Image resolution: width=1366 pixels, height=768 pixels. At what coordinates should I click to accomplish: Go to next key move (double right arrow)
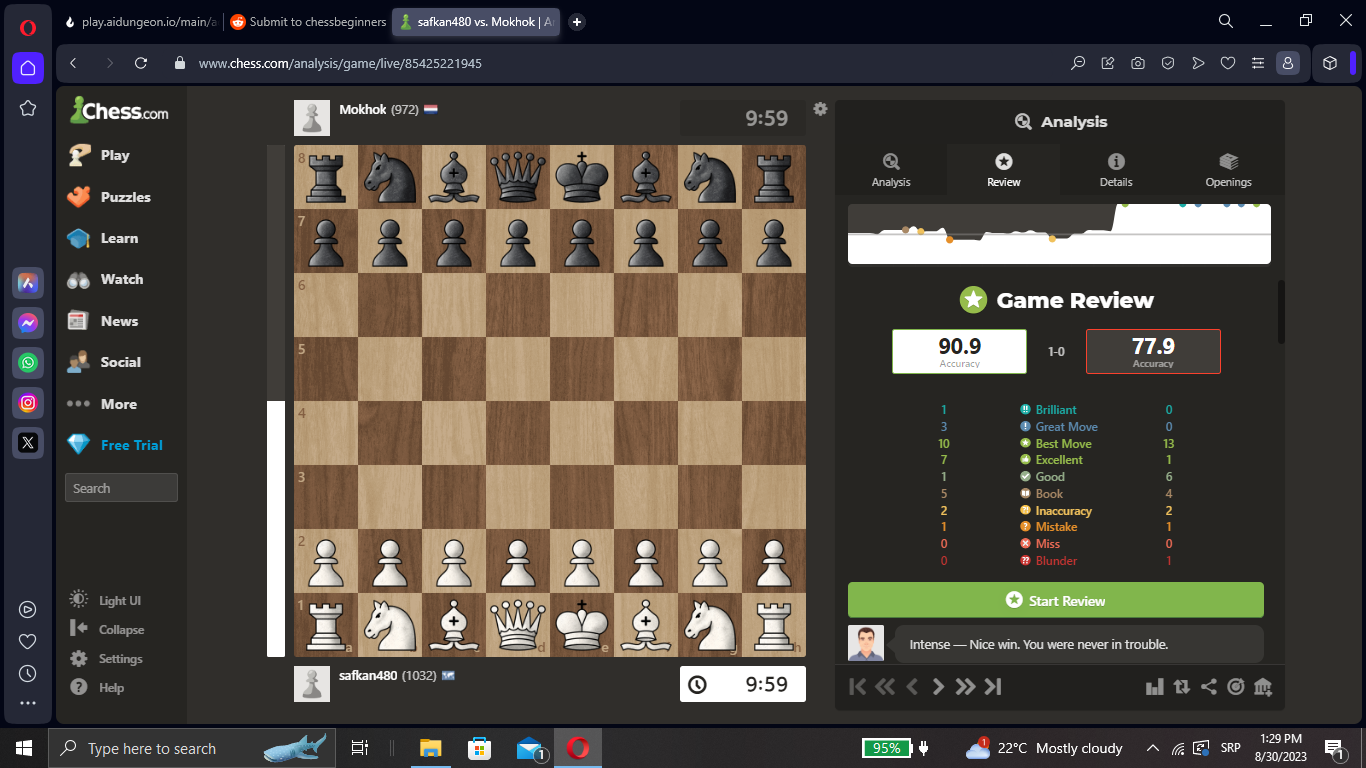(965, 686)
